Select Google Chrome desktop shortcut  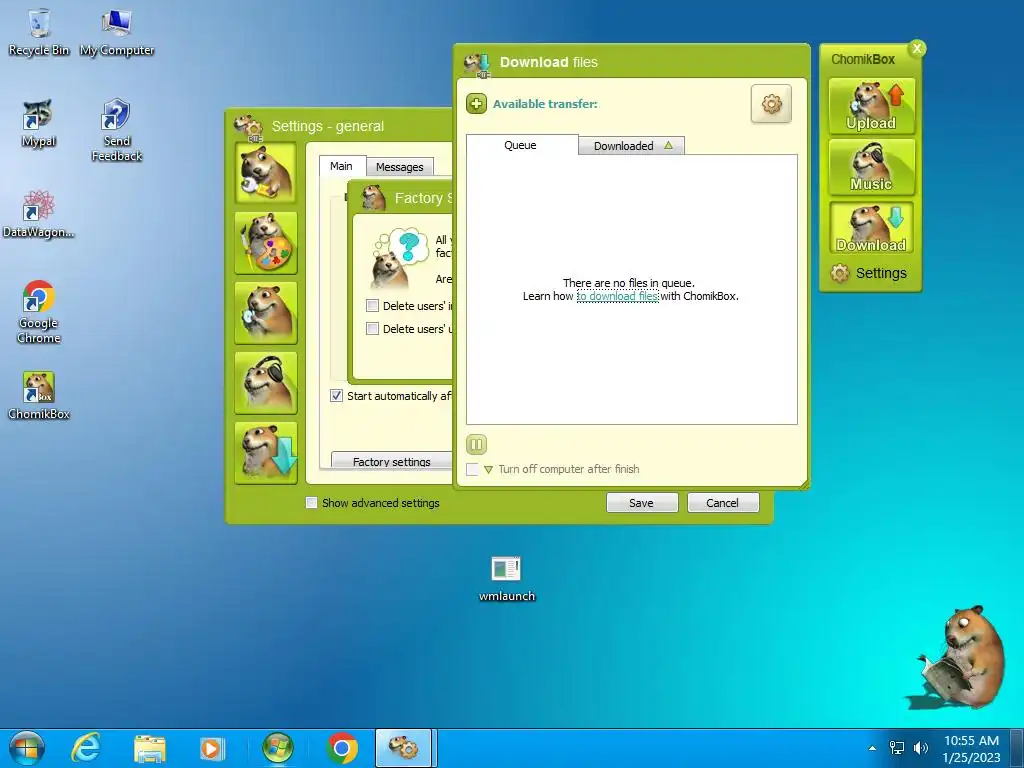pos(39,312)
